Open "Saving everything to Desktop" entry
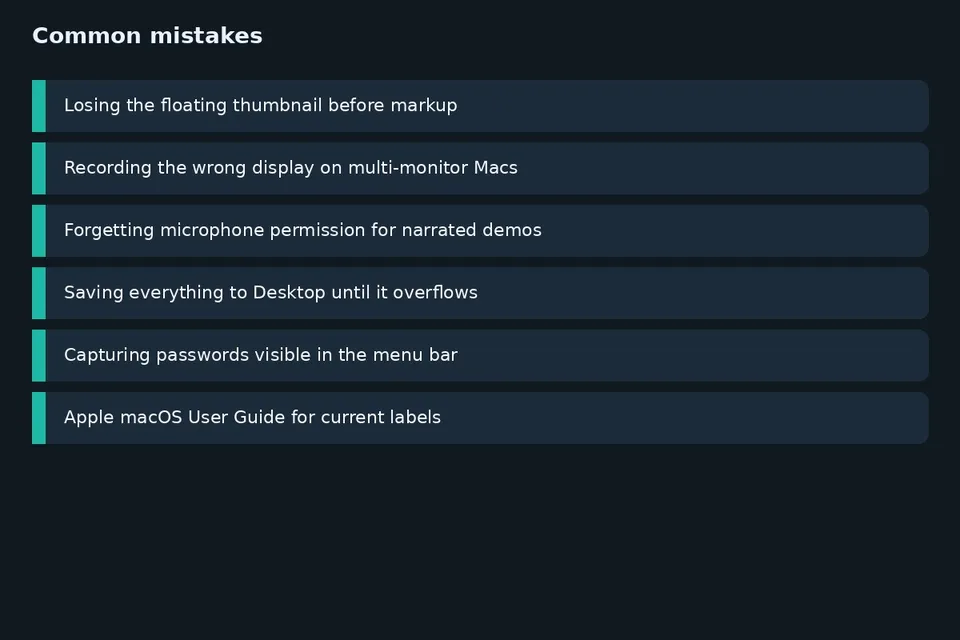The image size is (960, 640). coord(480,293)
